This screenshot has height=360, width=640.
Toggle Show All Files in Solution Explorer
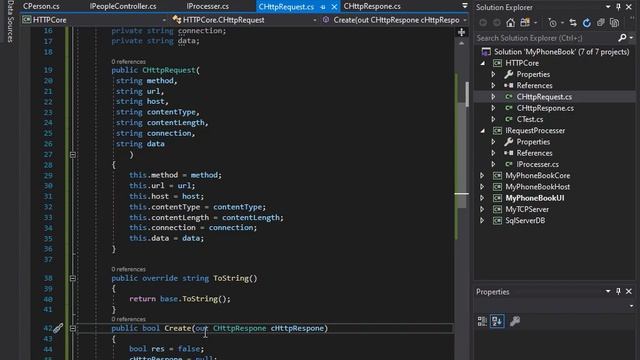(614, 23)
